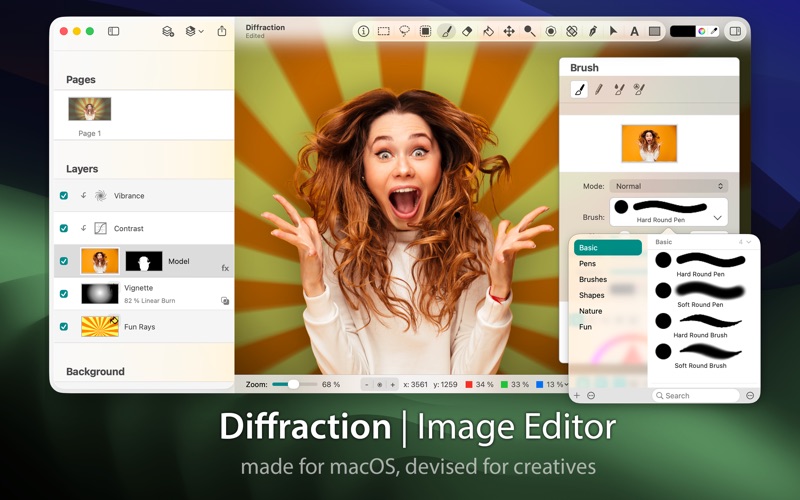Toggle the right inspector panel

pos(735,31)
